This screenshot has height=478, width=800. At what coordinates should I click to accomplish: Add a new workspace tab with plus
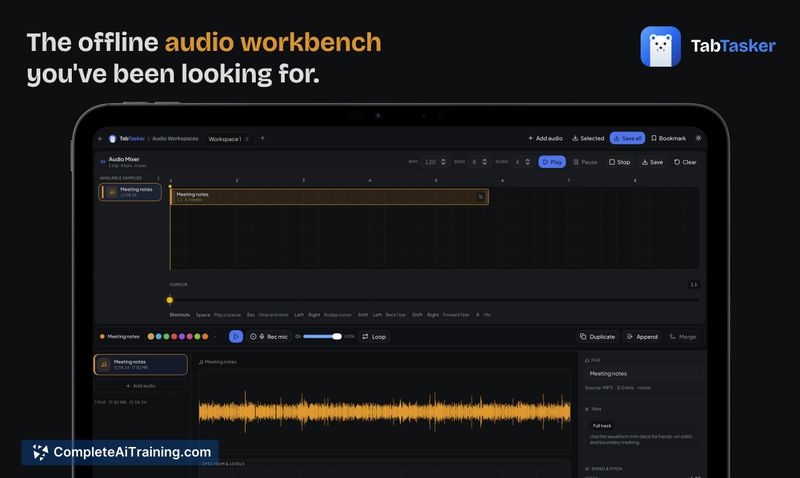coord(263,138)
